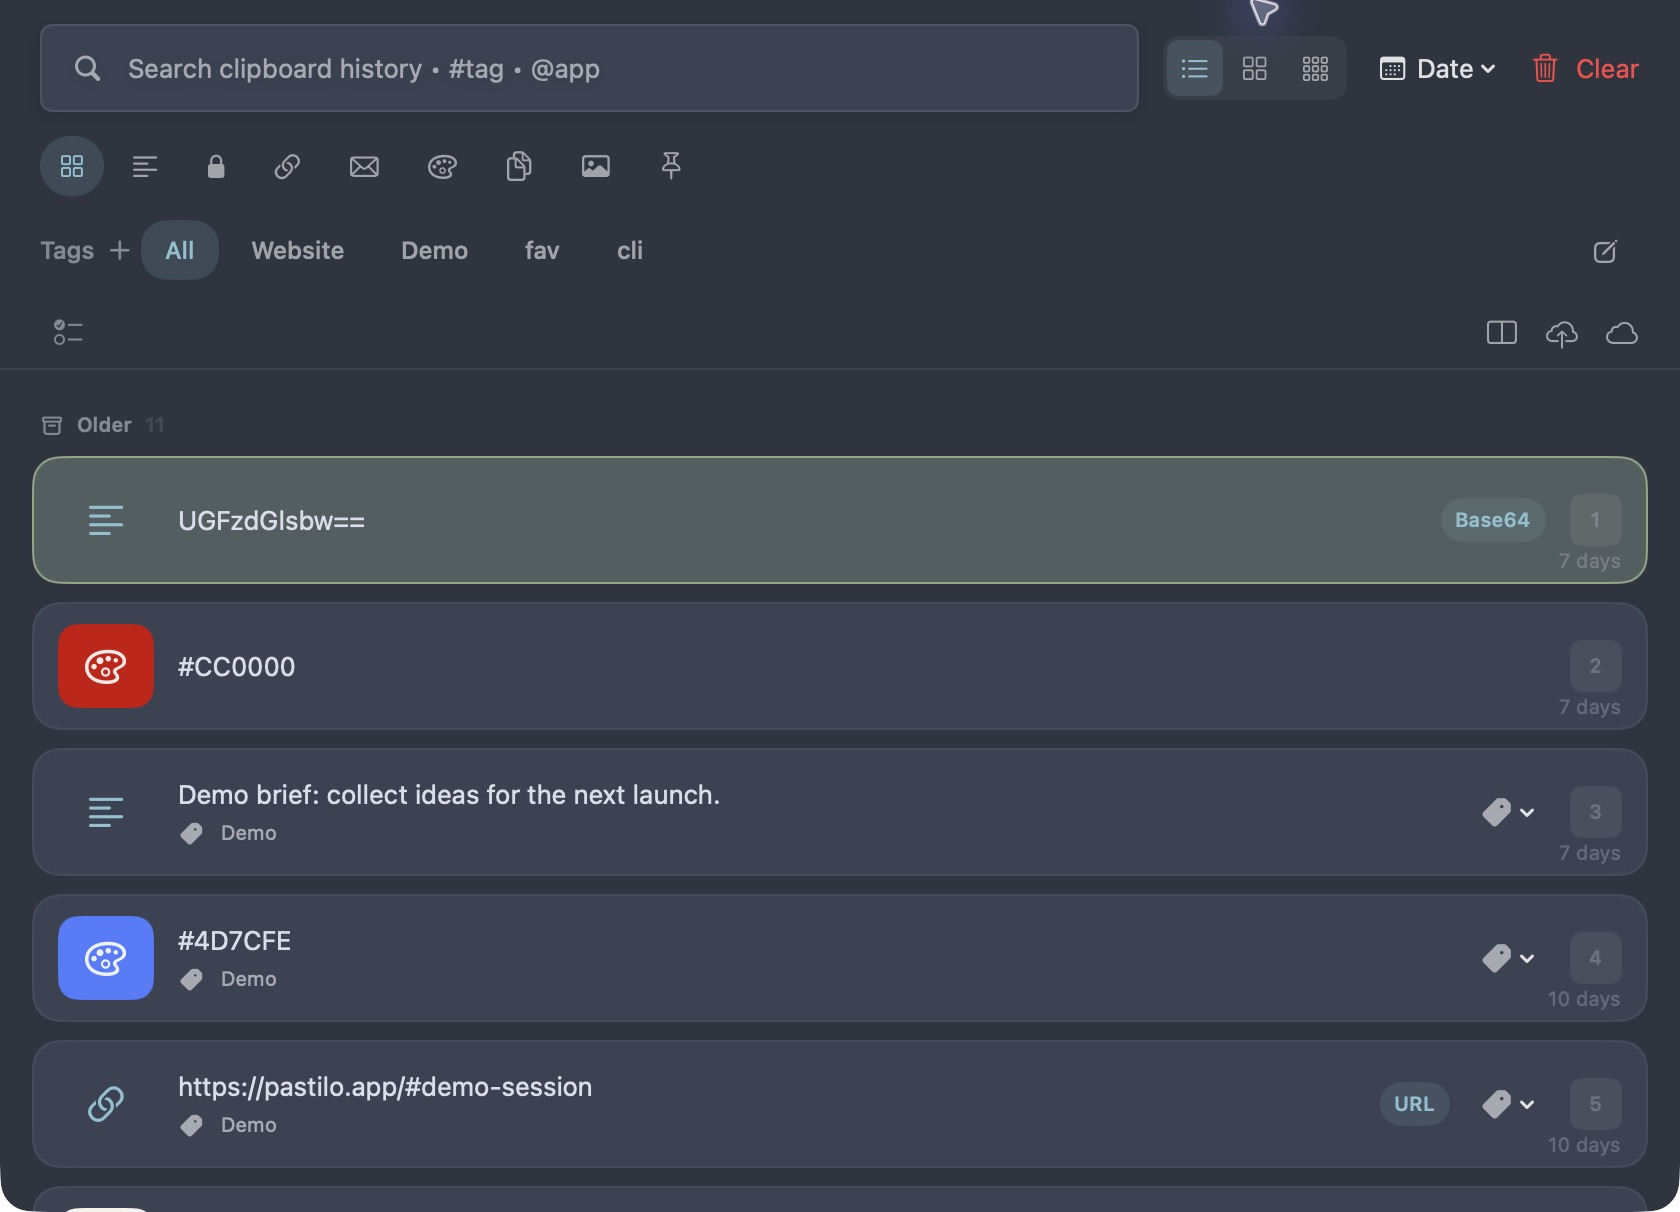Click the Clear history button
Screen dimensions: 1680x1212
pyautogui.click(x=1585, y=69)
